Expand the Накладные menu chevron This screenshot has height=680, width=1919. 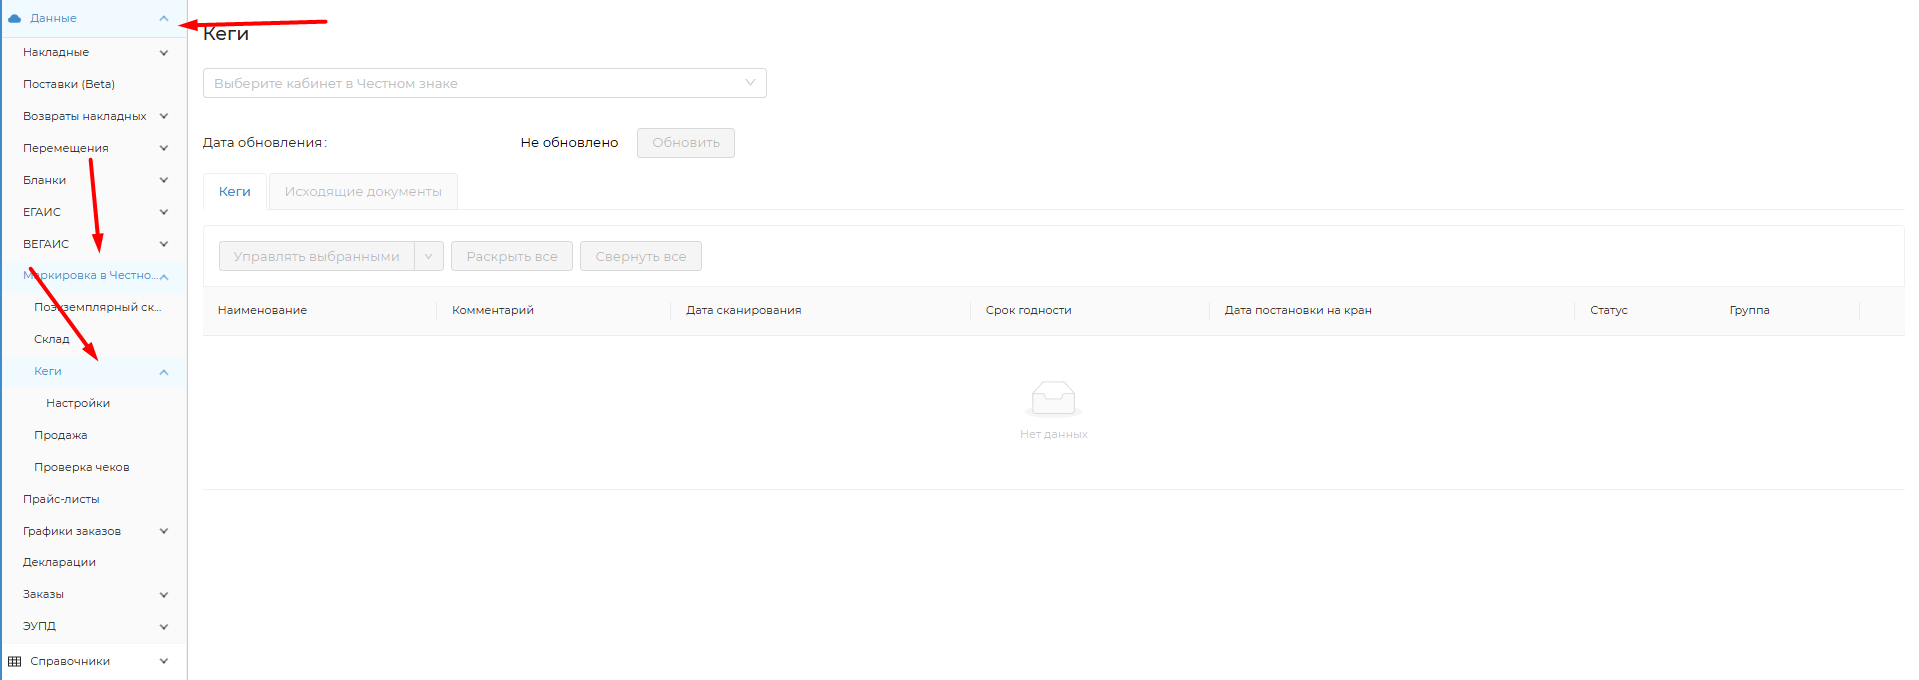(x=164, y=52)
